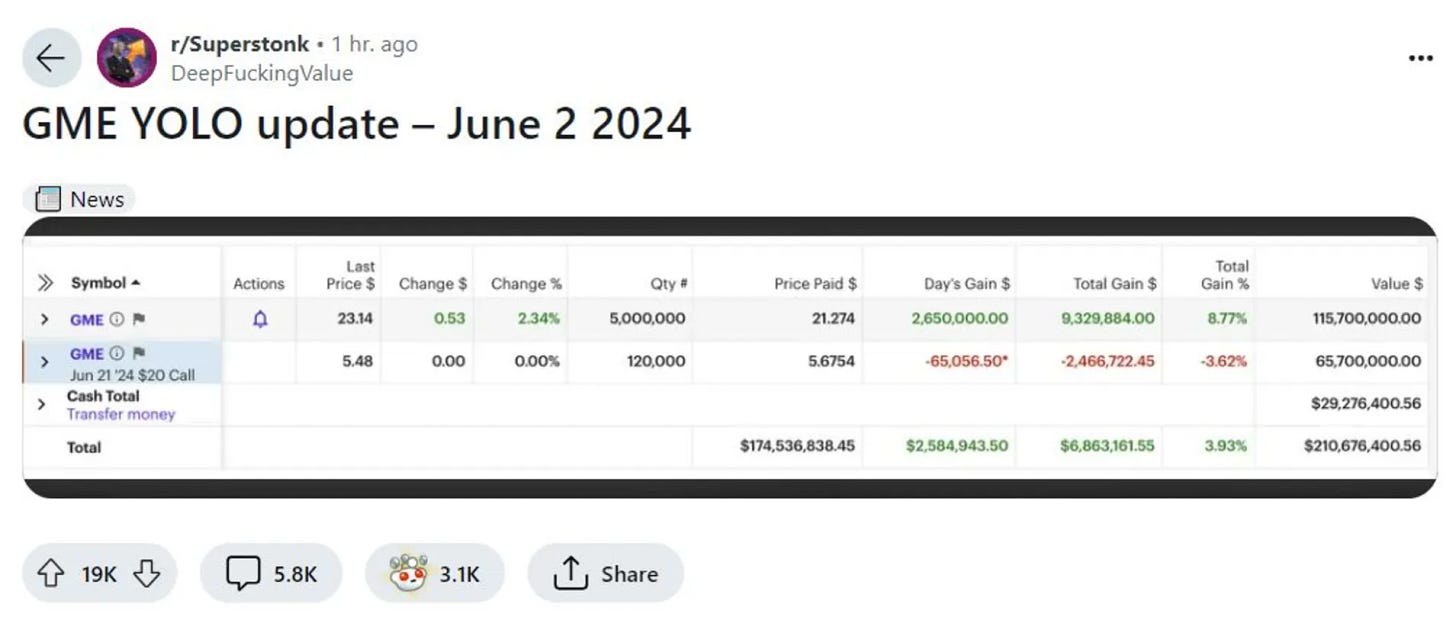Open the post's three-dot options menu

[x=1420, y=58]
